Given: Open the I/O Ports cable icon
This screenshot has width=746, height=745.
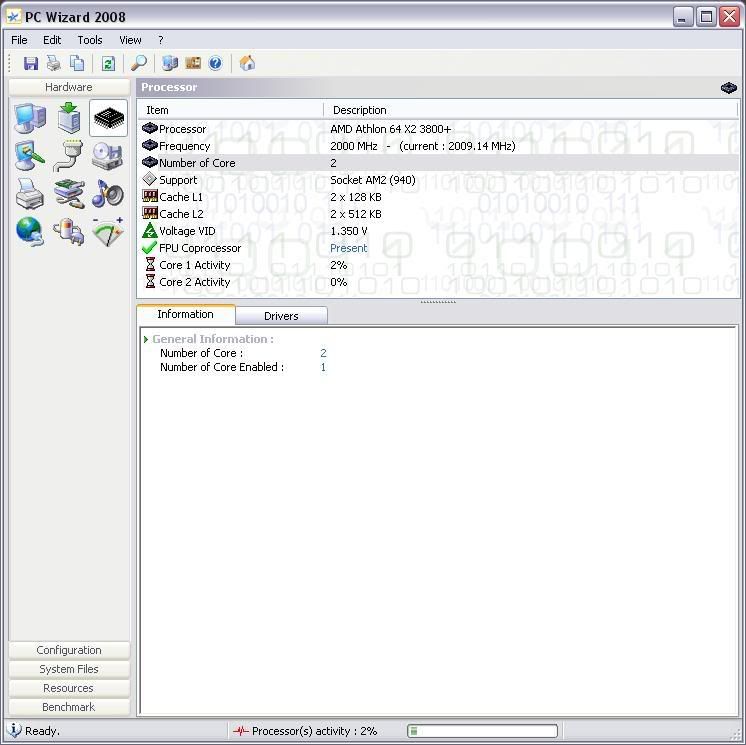Looking at the screenshot, I should 69,156.
